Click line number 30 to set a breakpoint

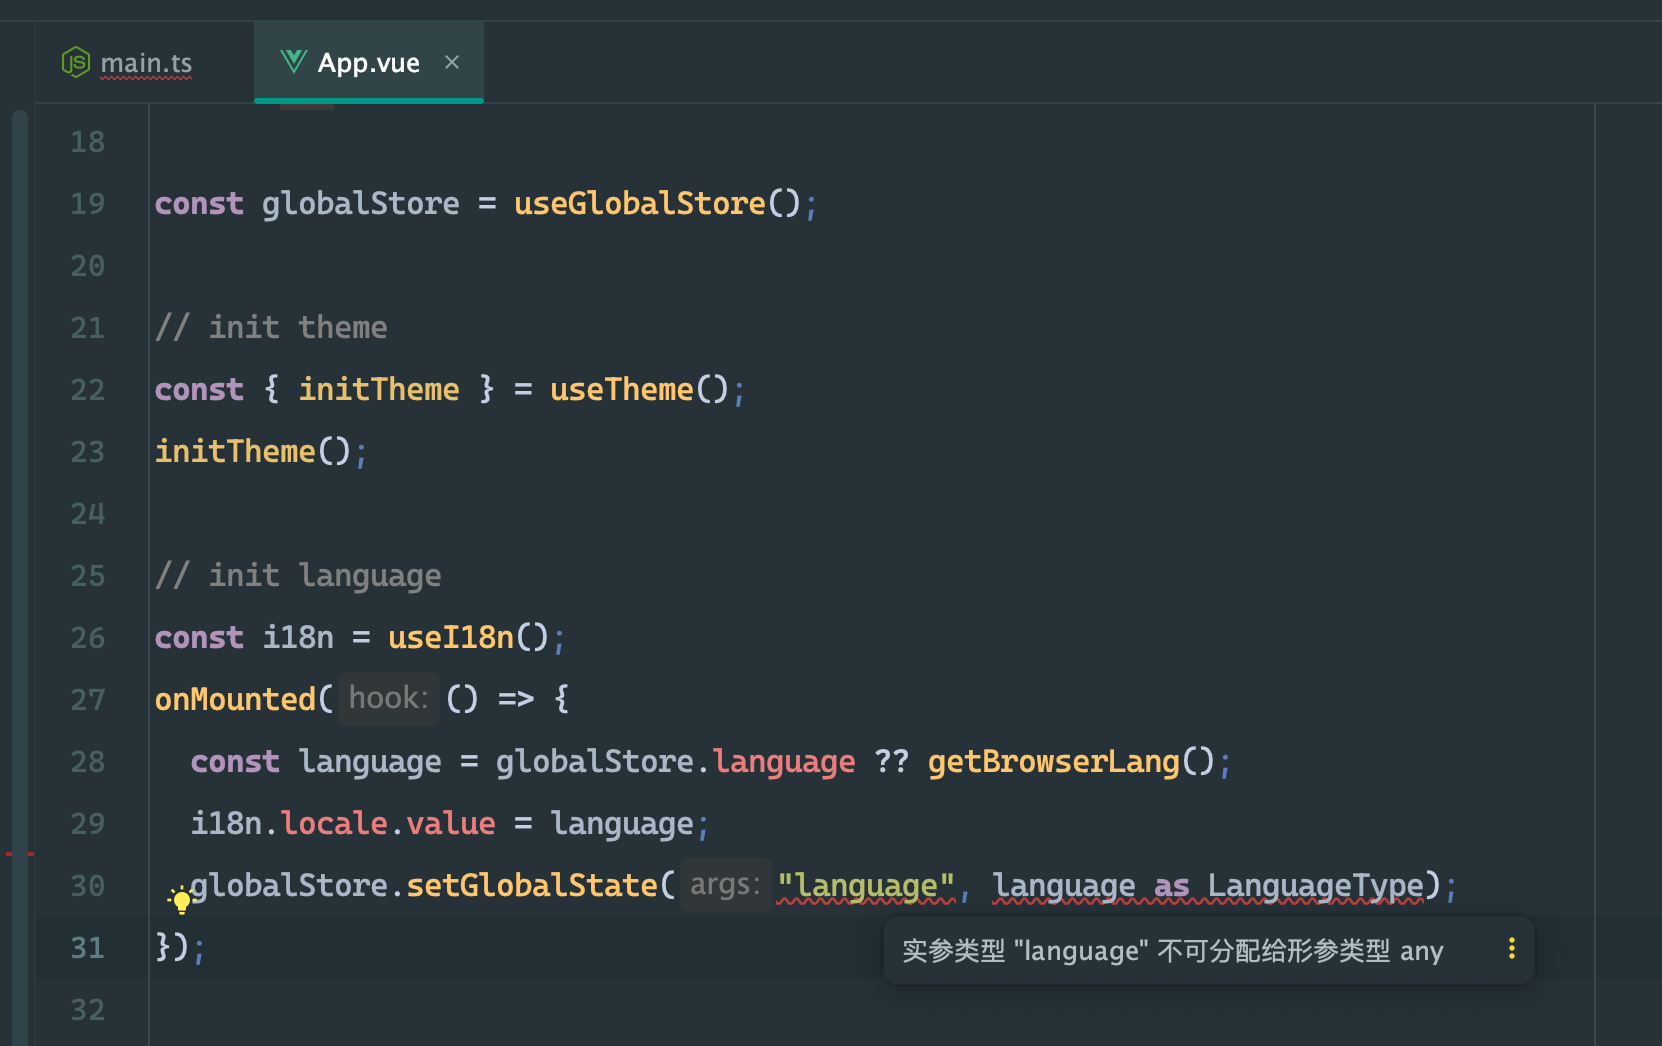[x=87, y=885]
